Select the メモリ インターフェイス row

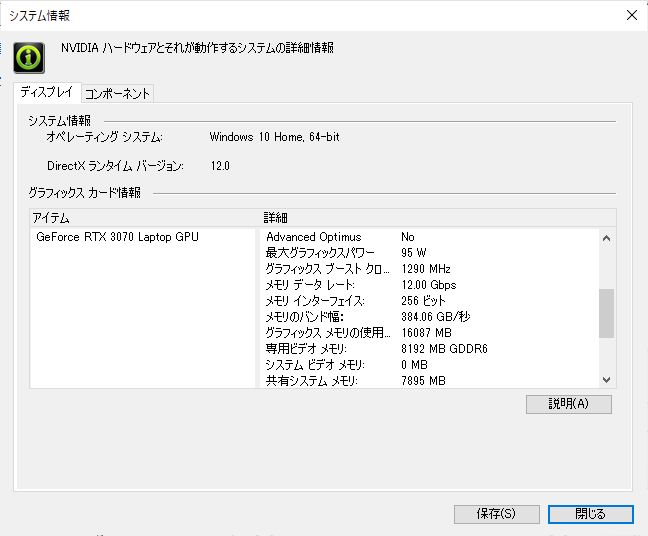coord(430,301)
